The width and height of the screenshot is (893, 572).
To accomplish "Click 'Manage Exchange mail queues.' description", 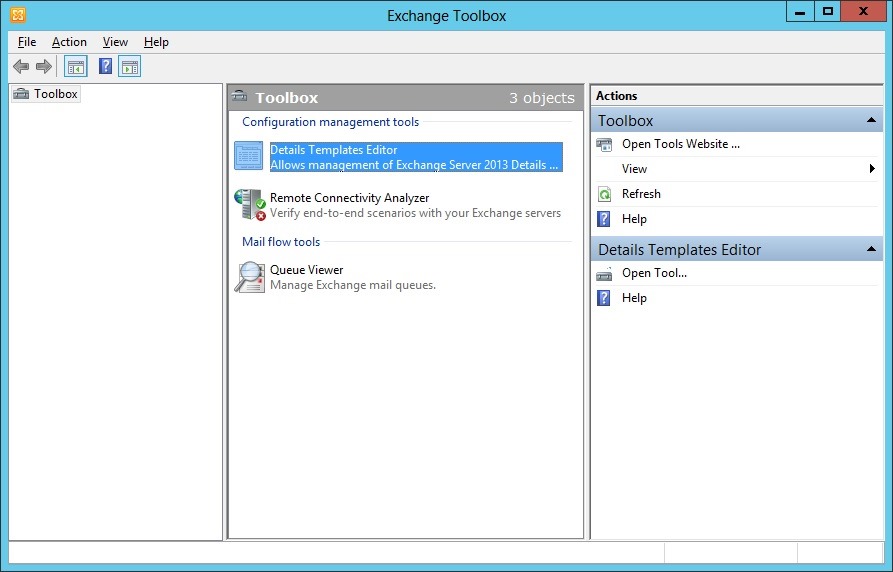I will [353, 285].
